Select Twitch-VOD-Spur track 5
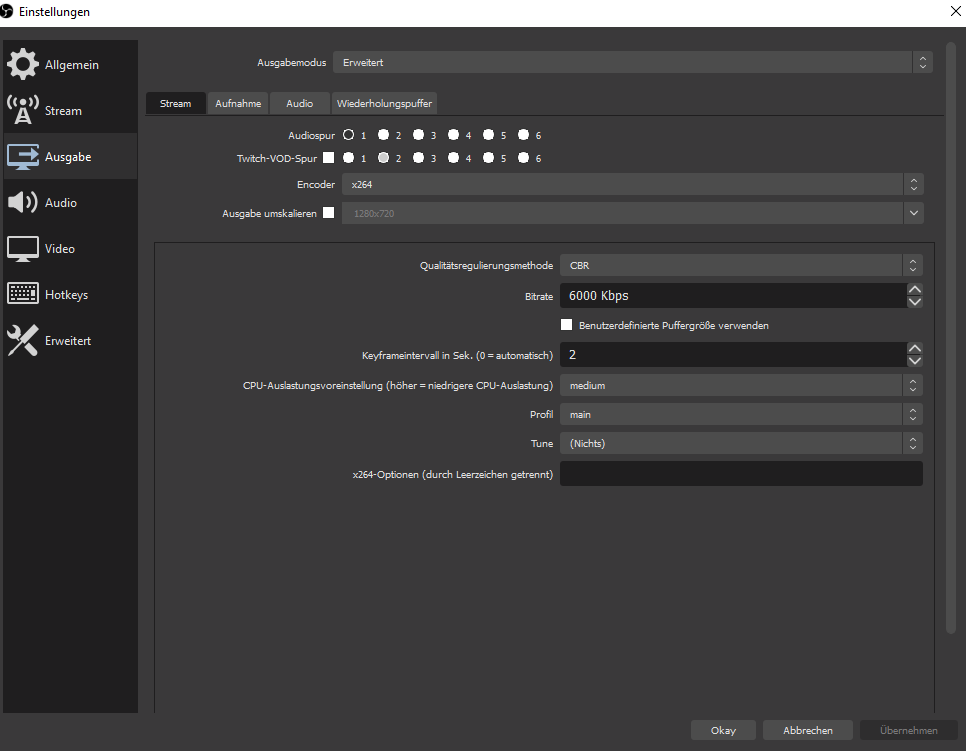 coord(489,158)
